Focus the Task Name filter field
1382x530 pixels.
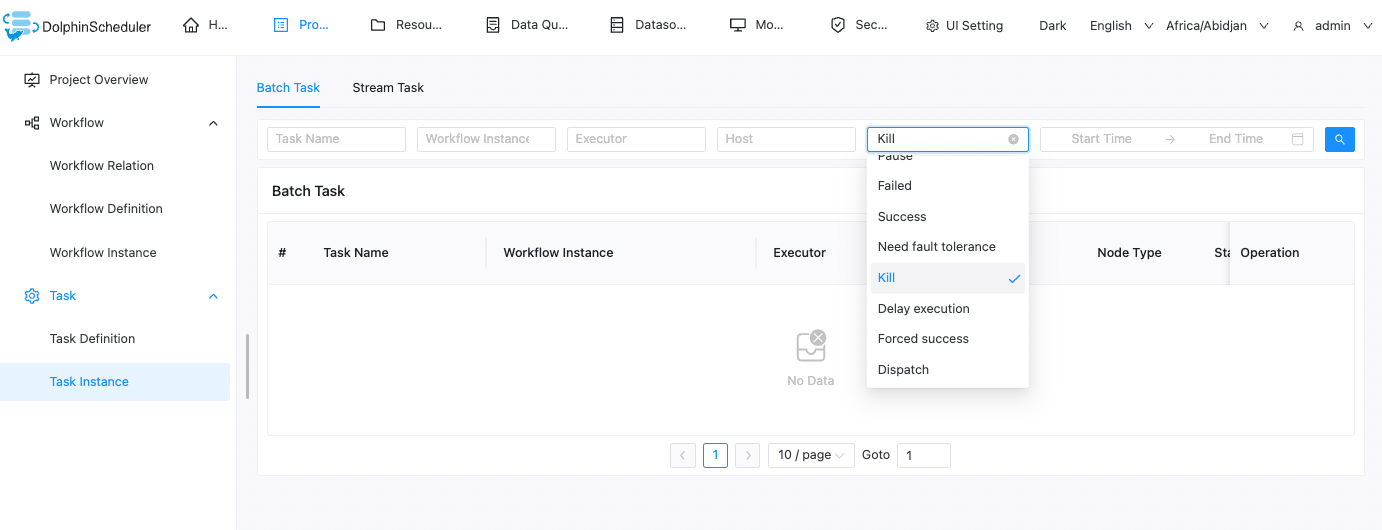(x=336, y=139)
